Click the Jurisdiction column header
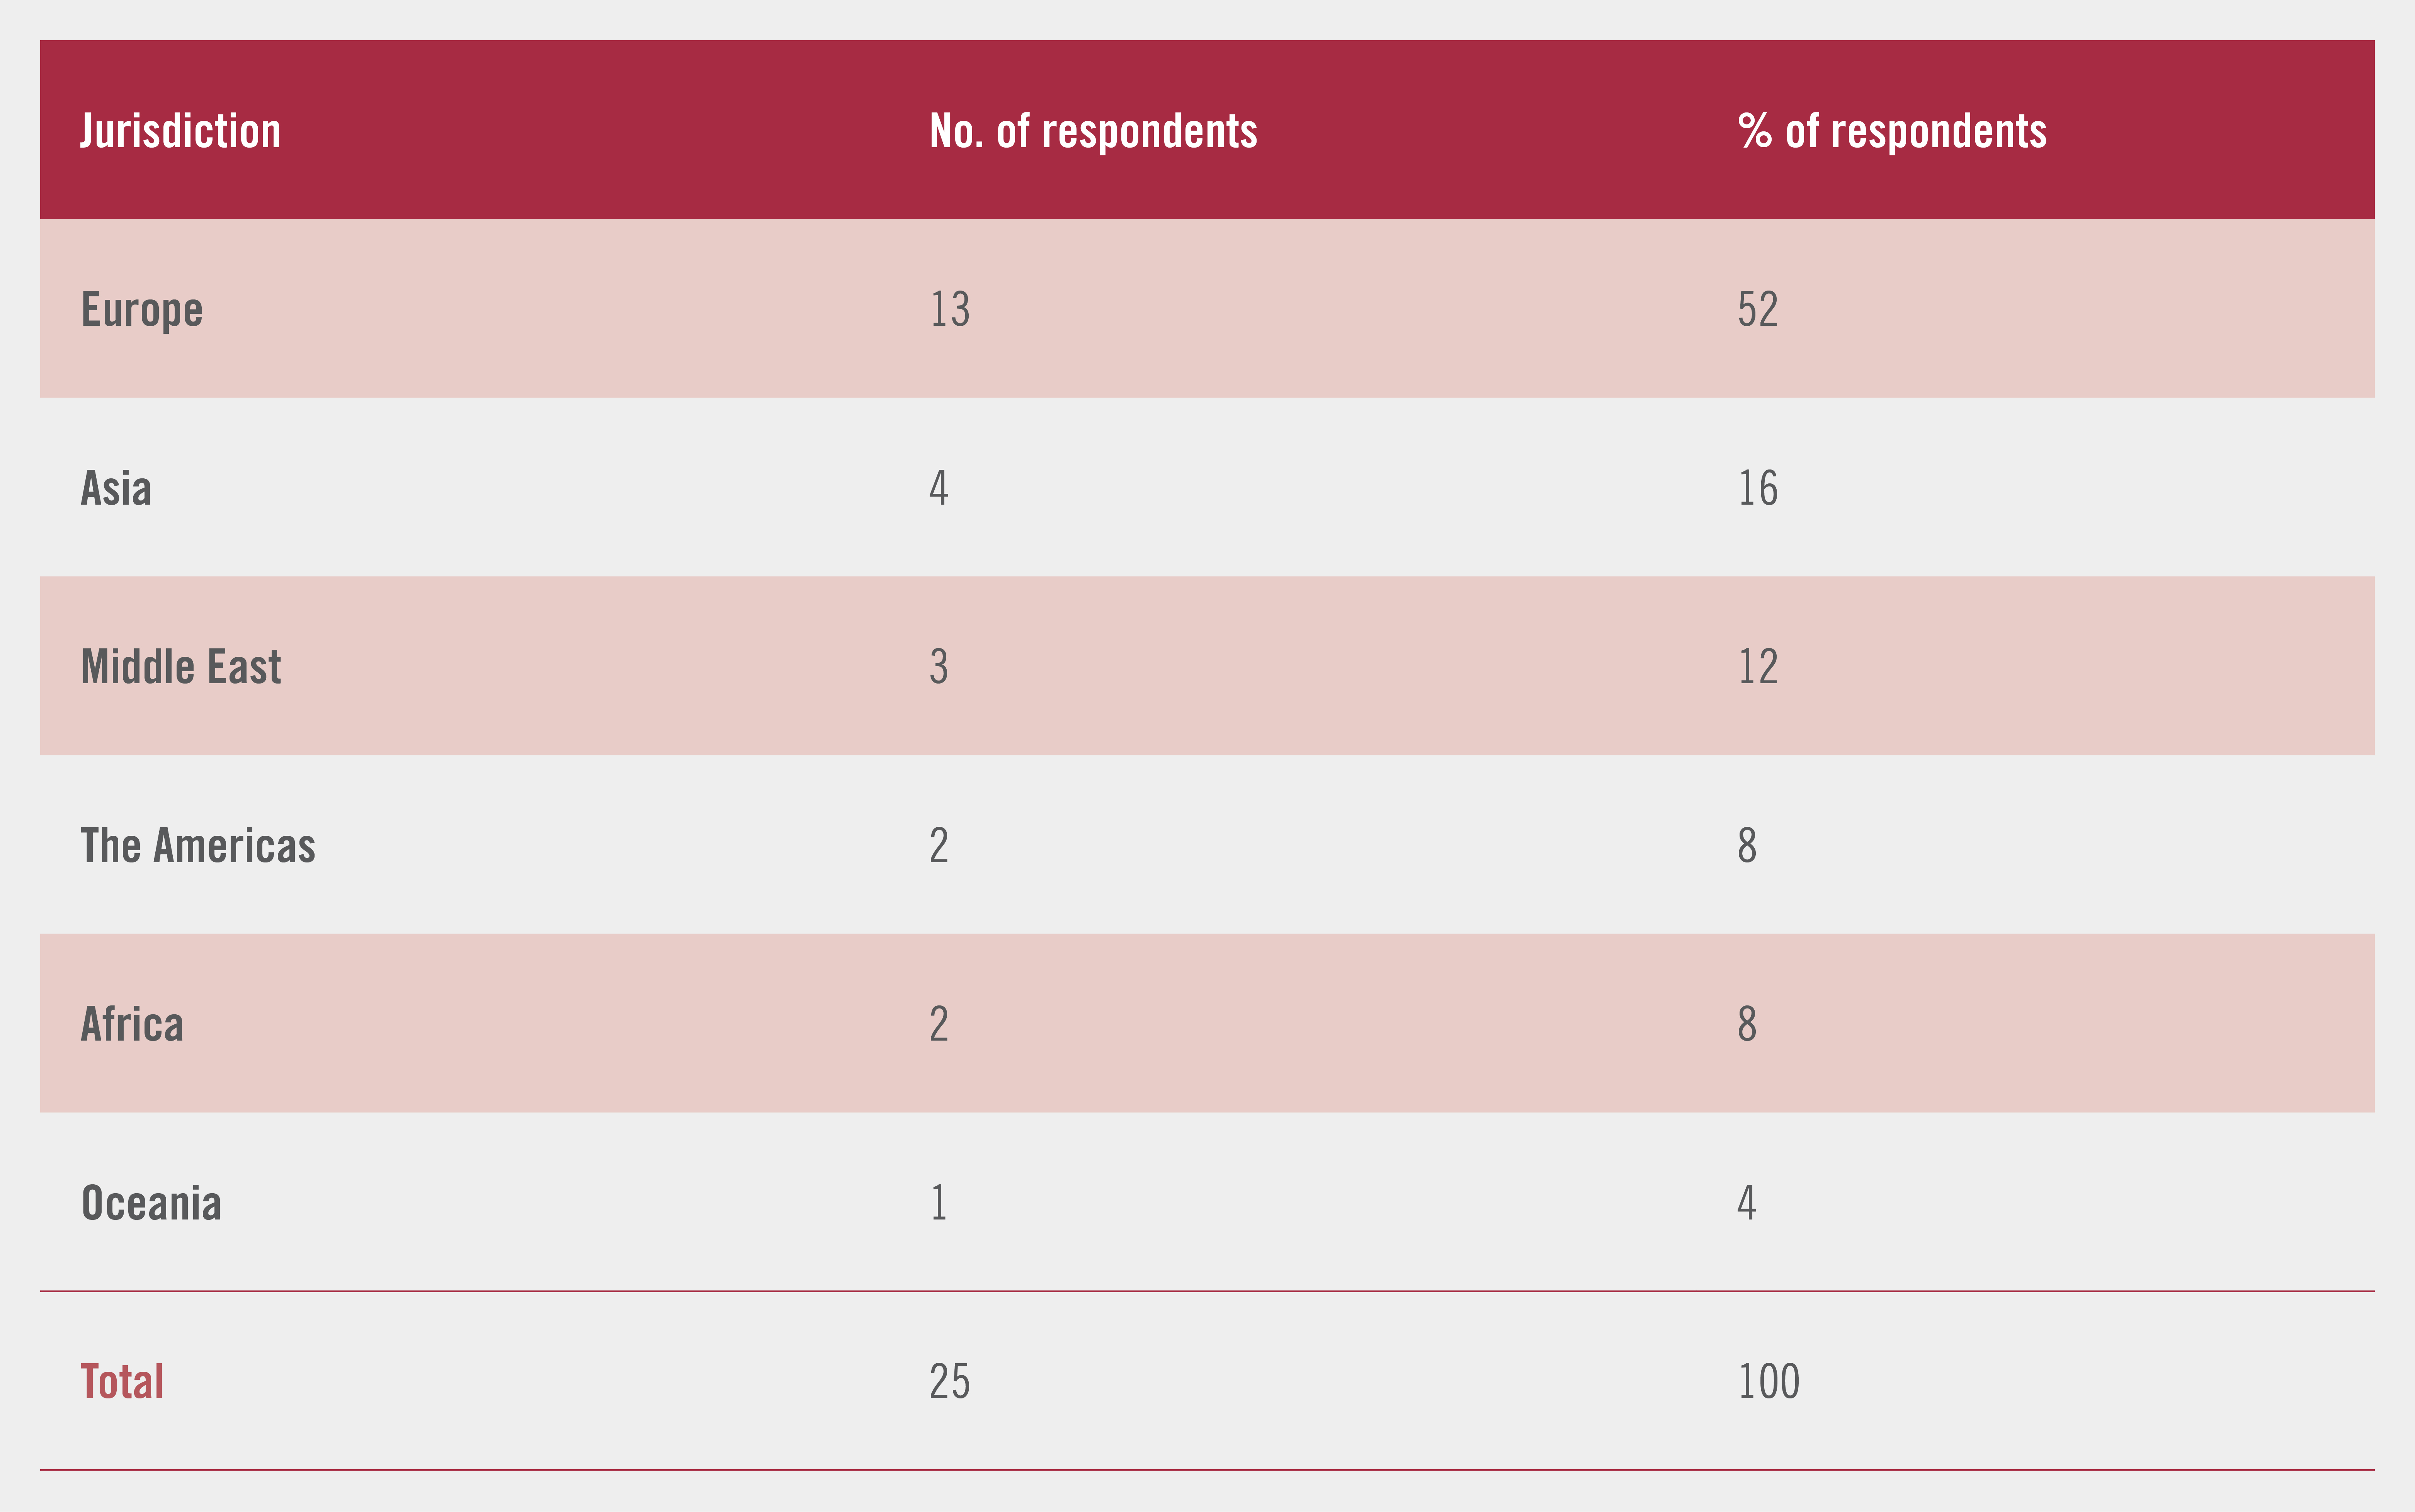2415x1512 pixels. tap(180, 131)
